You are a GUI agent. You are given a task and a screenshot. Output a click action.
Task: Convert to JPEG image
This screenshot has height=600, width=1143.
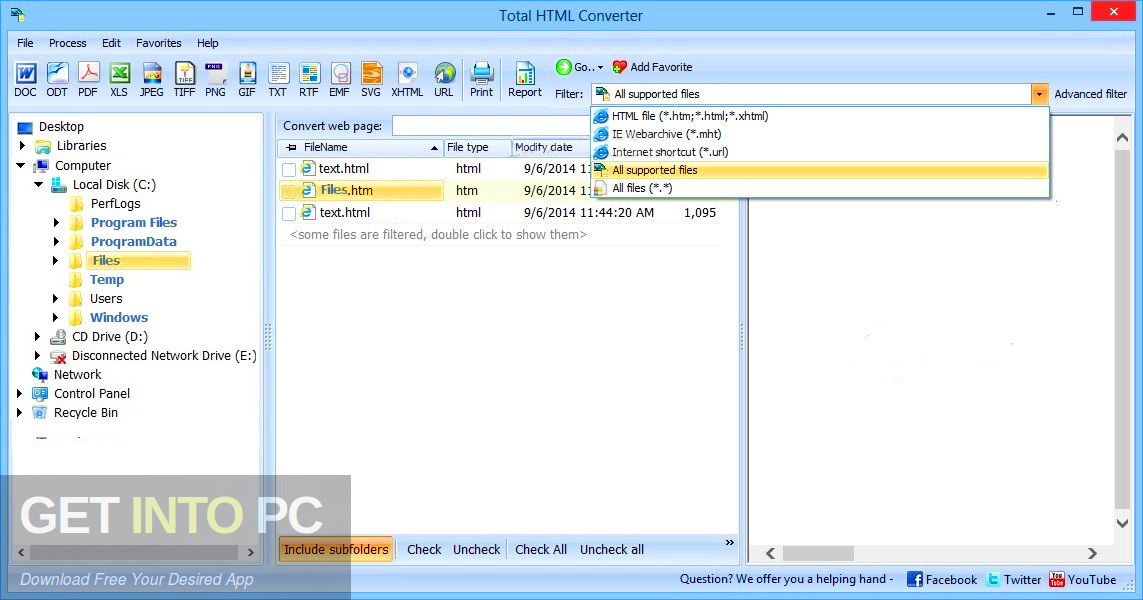pos(152,79)
